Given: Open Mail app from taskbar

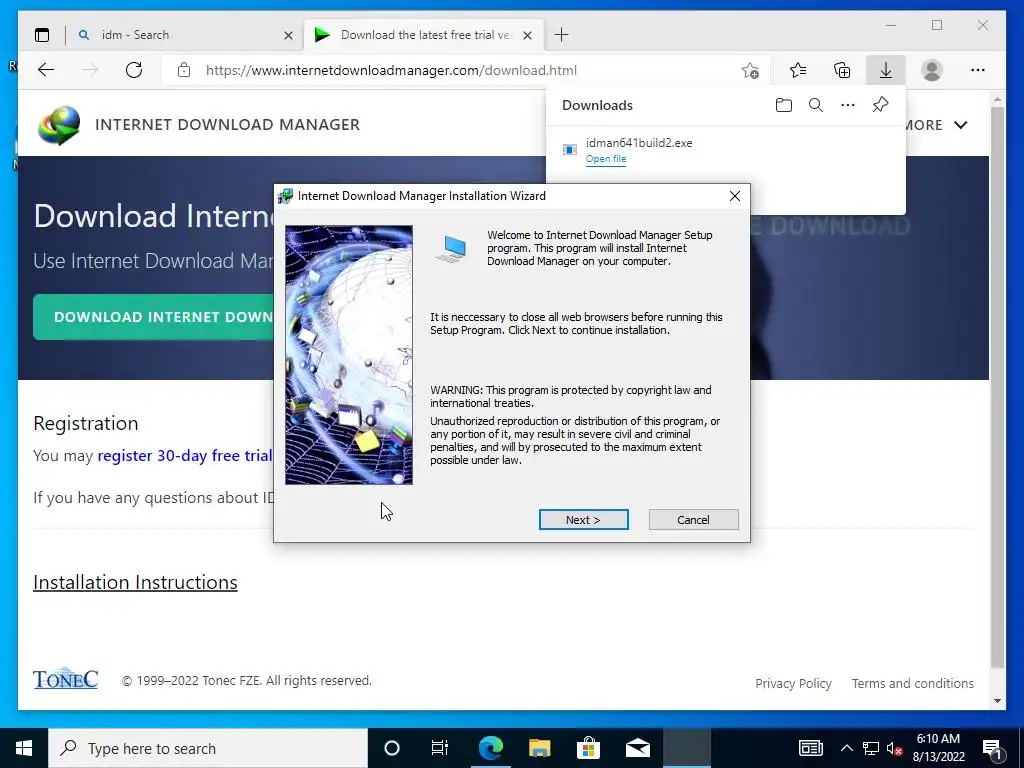Looking at the screenshot, I should point(637,748).
